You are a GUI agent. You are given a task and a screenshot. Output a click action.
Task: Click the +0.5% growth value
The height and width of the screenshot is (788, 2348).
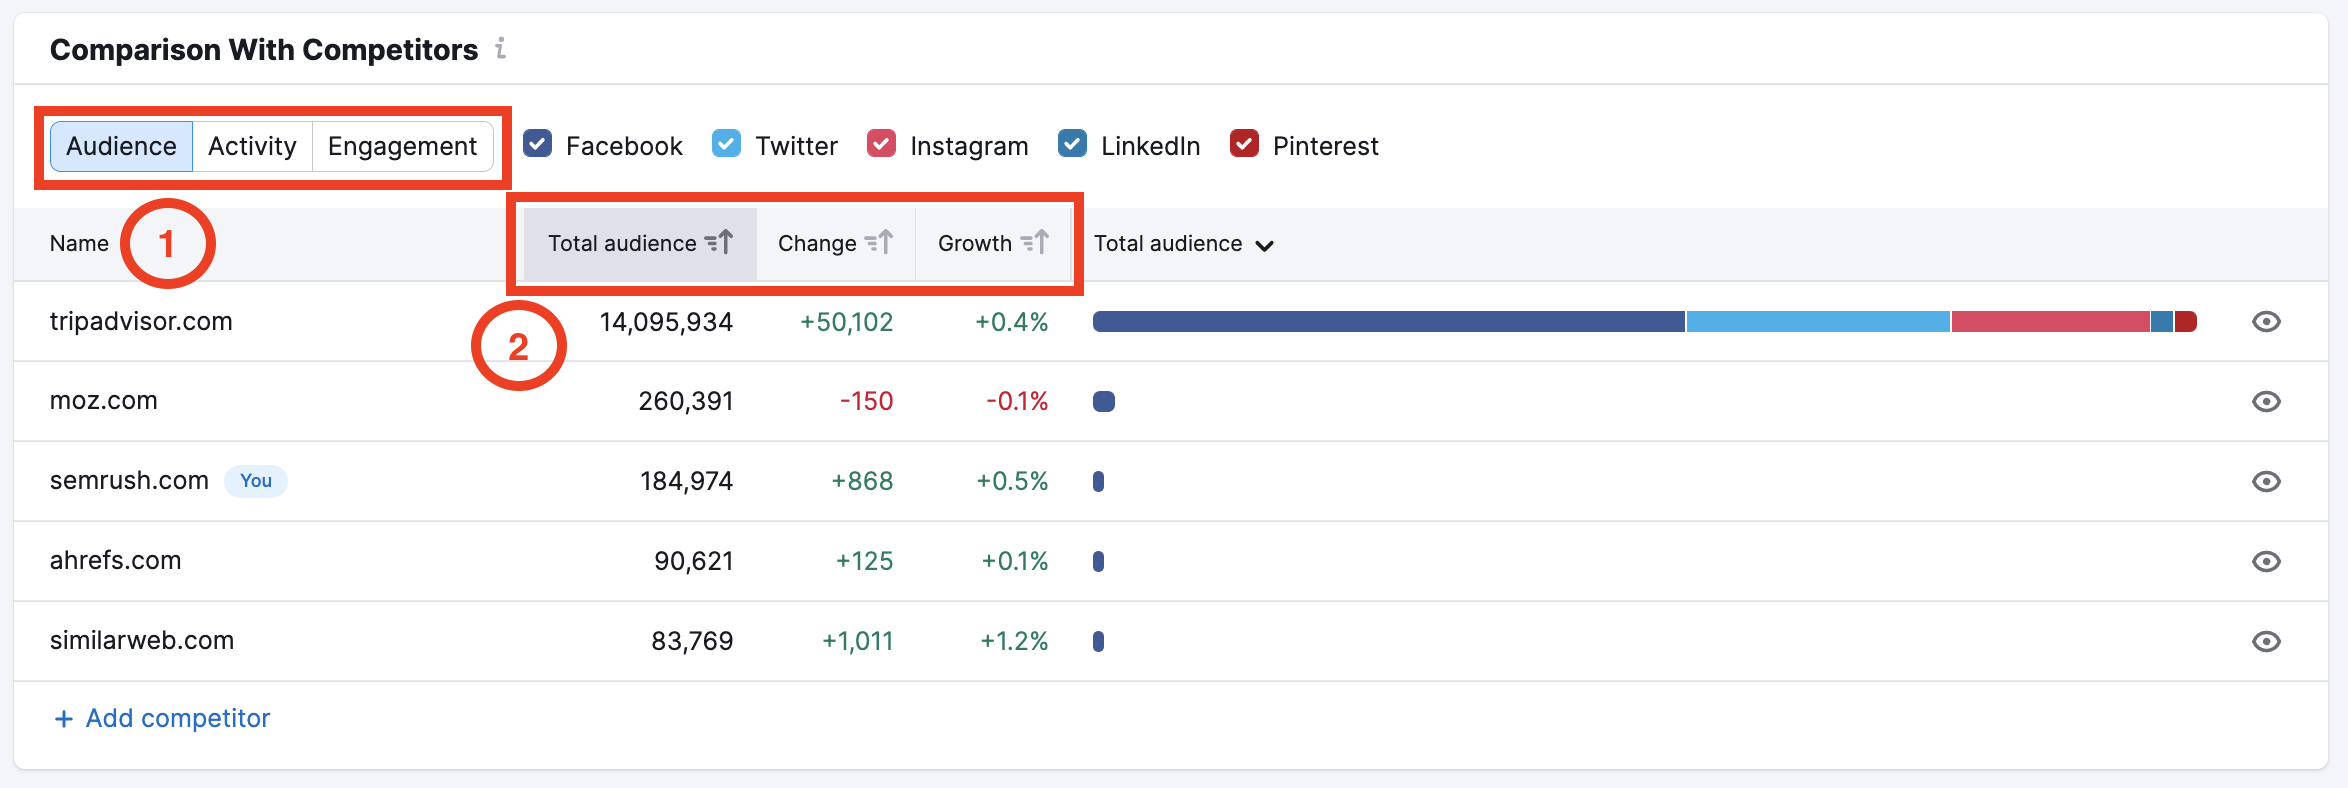1012,481
